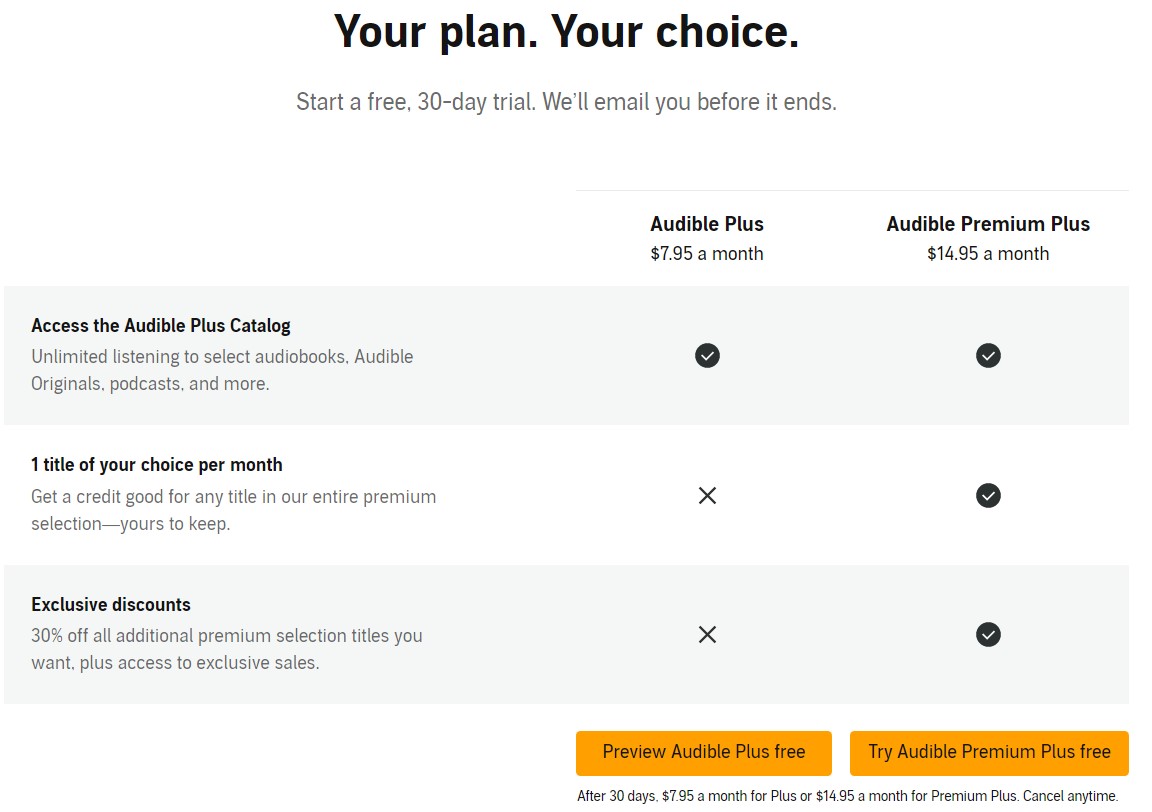Click the Exclusive discounts feature heading
The width and height of the screenshot is (1152, 812).
click(x=111, y=605)
